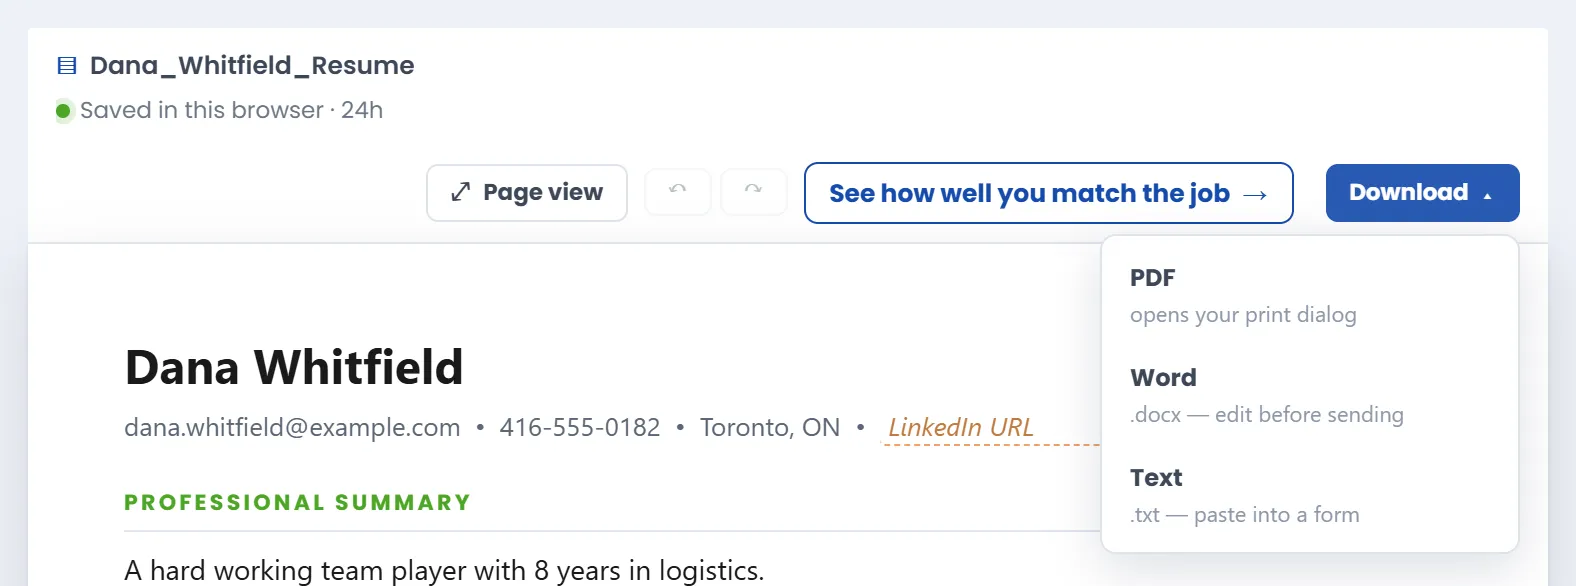Viewport: 1576px width, 586px height.
Task: Click the undo arrow icon
Action: (678, 191)
